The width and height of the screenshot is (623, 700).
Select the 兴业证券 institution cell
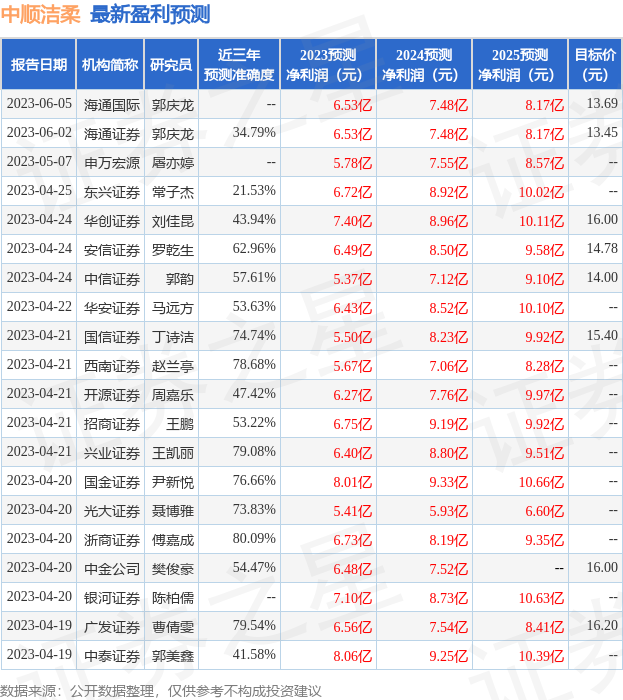click(112, 453)
